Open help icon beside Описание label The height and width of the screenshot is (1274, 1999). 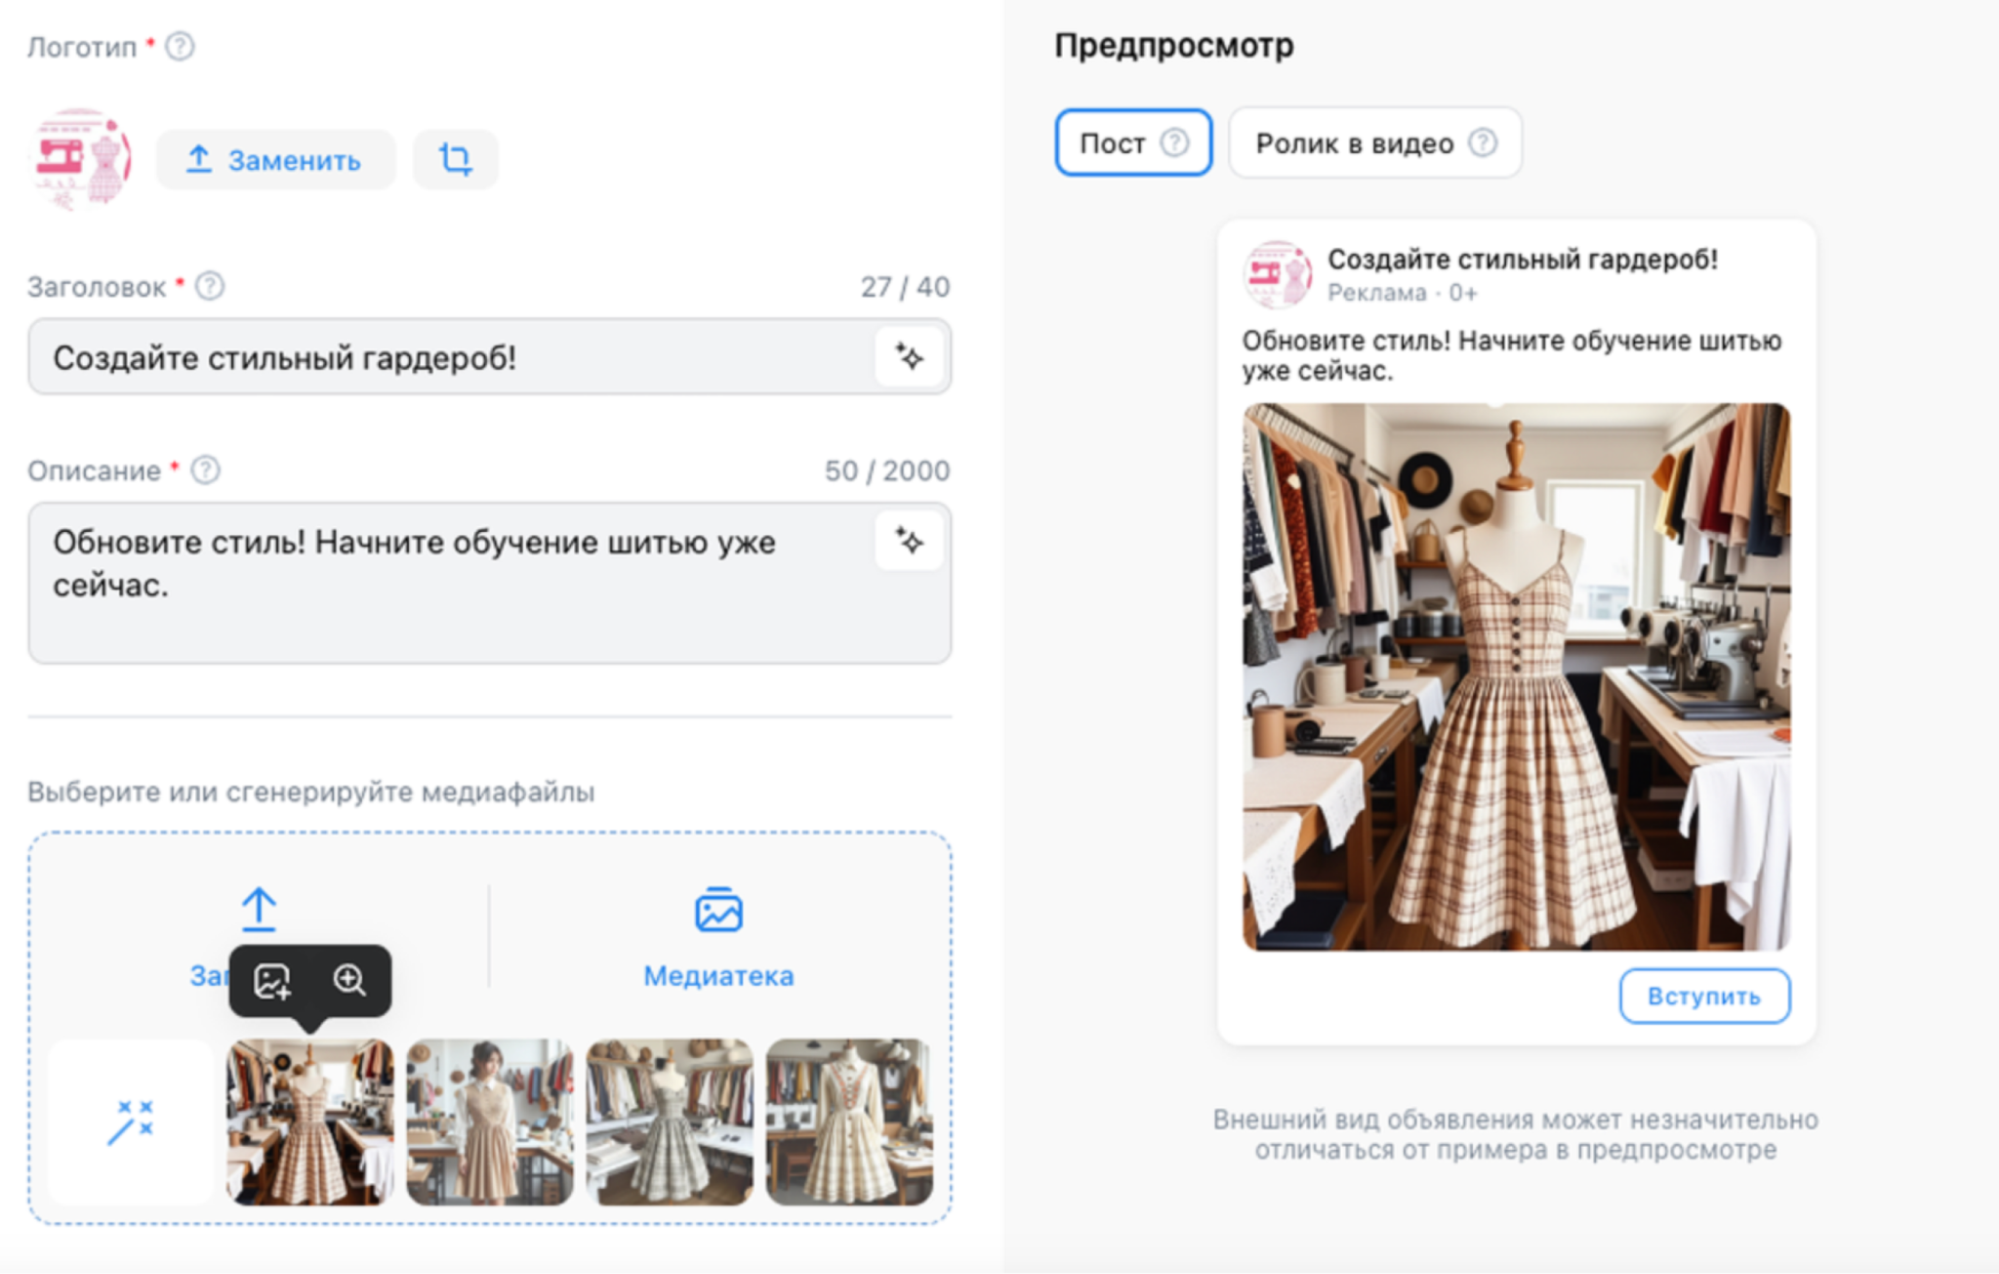pos(206,470)
